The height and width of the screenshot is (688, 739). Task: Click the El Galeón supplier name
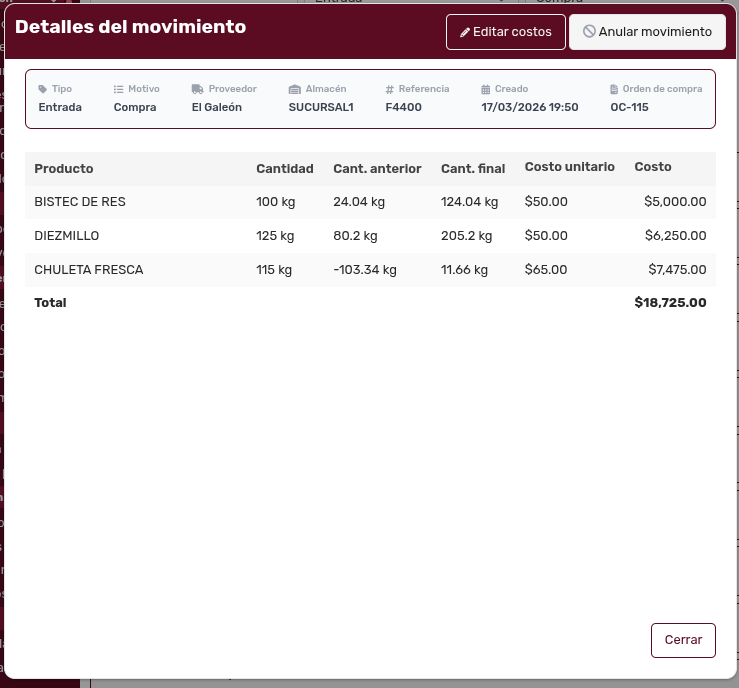click(216, 107)
